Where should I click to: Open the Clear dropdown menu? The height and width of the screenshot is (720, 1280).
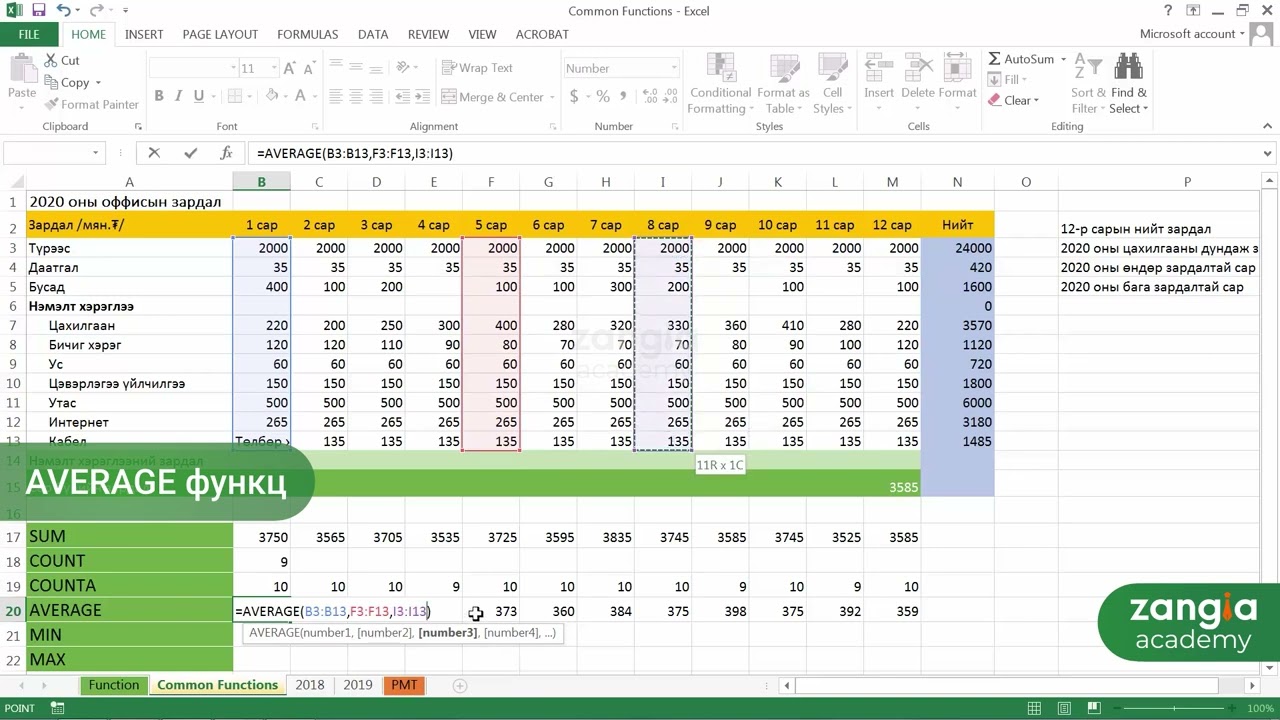(1014, 100)
